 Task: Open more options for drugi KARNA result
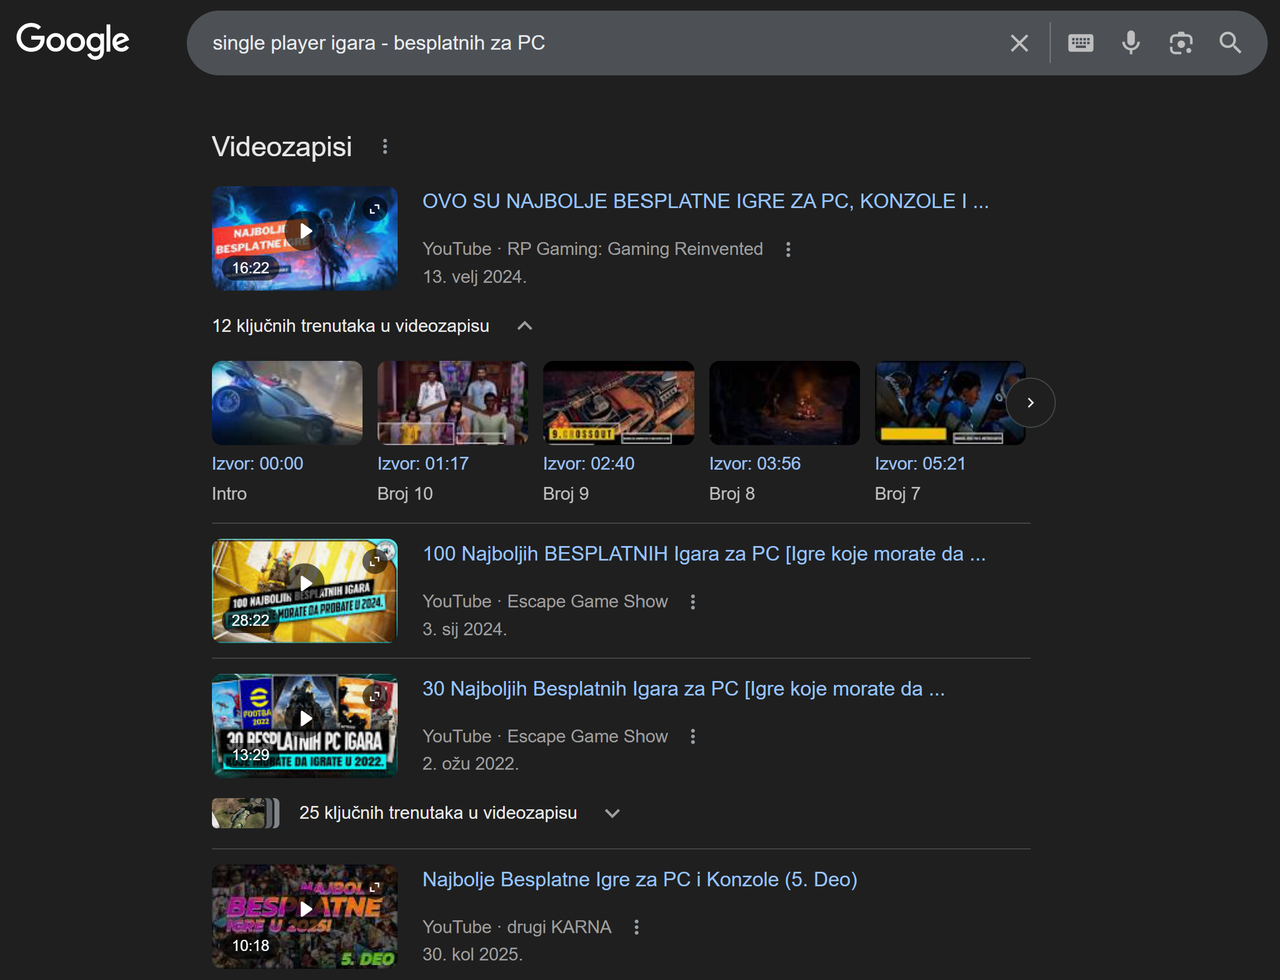(637, 928)
